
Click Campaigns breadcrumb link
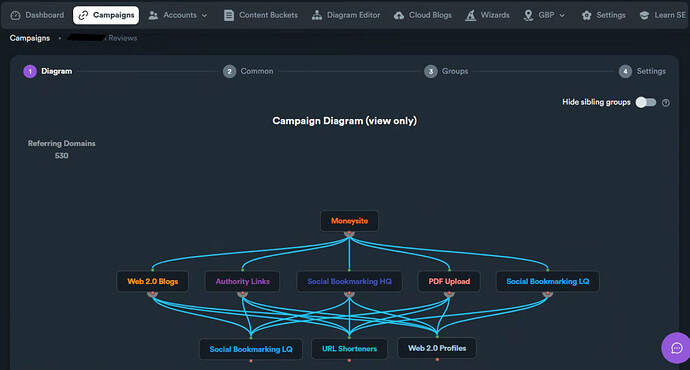click(30, 38)
